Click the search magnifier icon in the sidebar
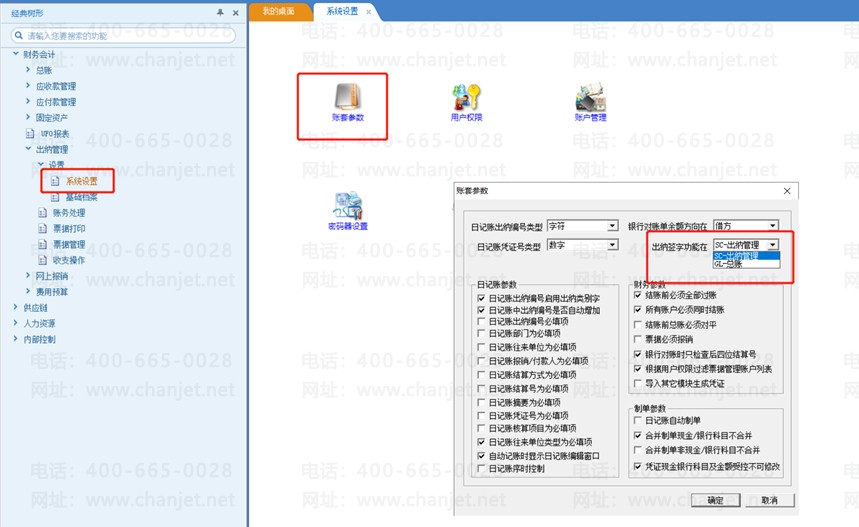Image resolution: width=859 pixels, height=527 pixels. coord(19,36)
